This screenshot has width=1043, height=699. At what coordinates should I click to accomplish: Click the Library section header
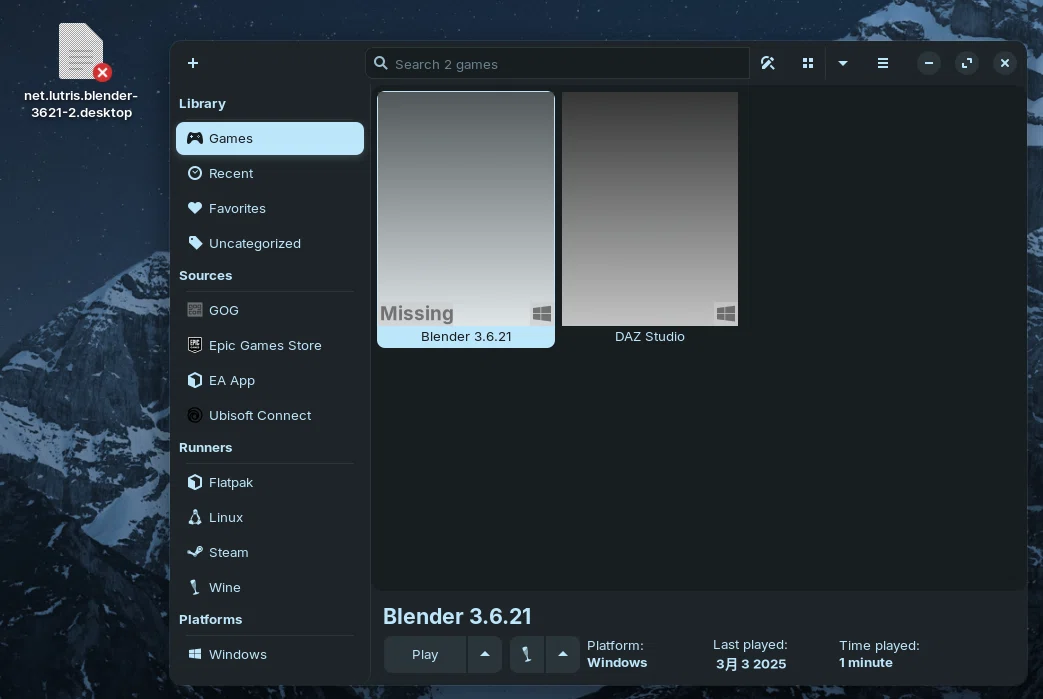(x=202, y=104)
